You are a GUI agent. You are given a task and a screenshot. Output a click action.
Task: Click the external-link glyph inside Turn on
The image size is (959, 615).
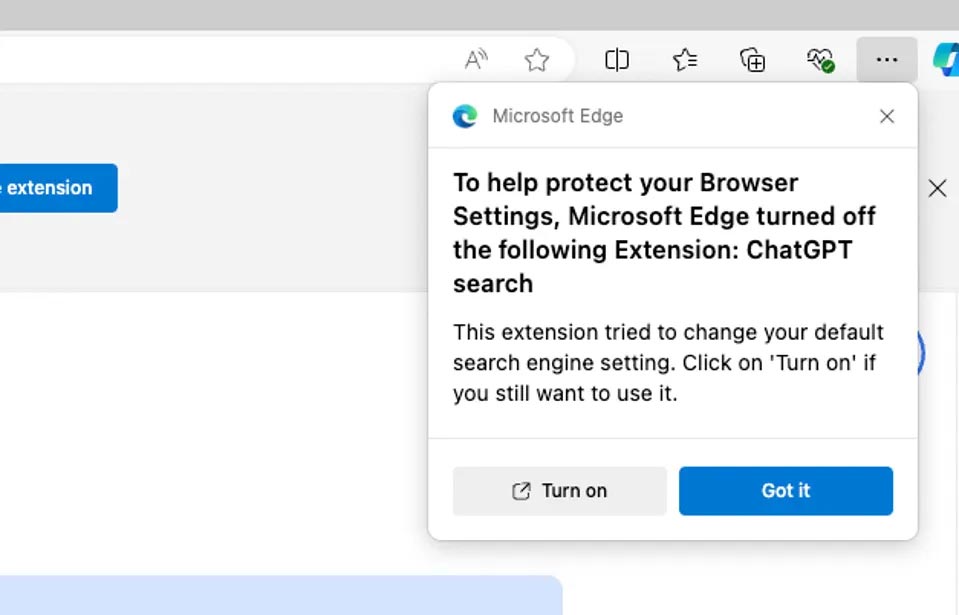[520, 491]
